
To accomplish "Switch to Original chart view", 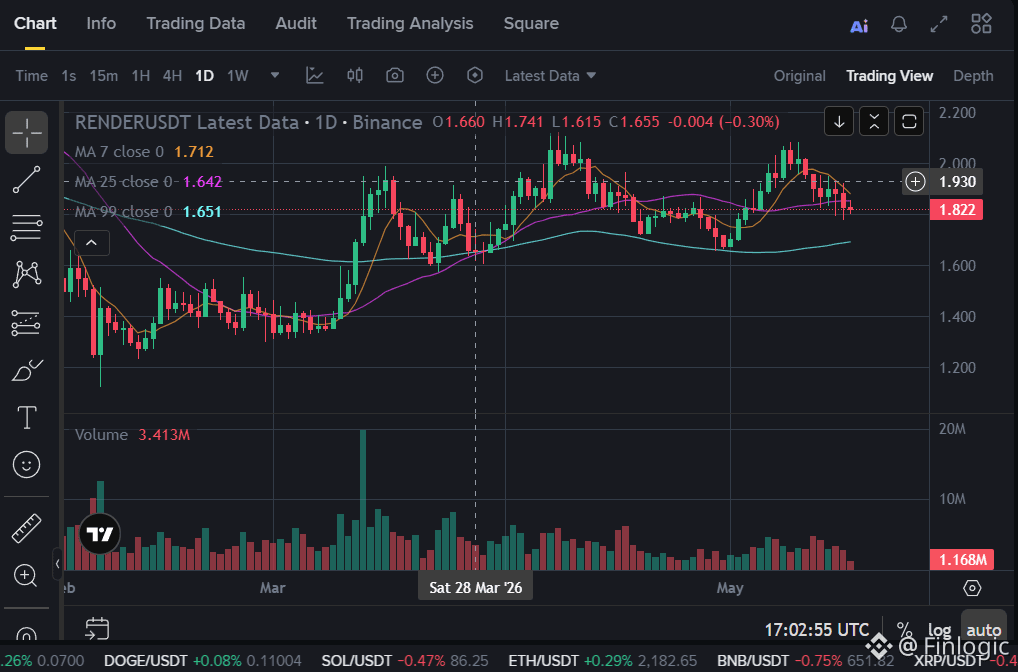I will click(x=799, y=76).
